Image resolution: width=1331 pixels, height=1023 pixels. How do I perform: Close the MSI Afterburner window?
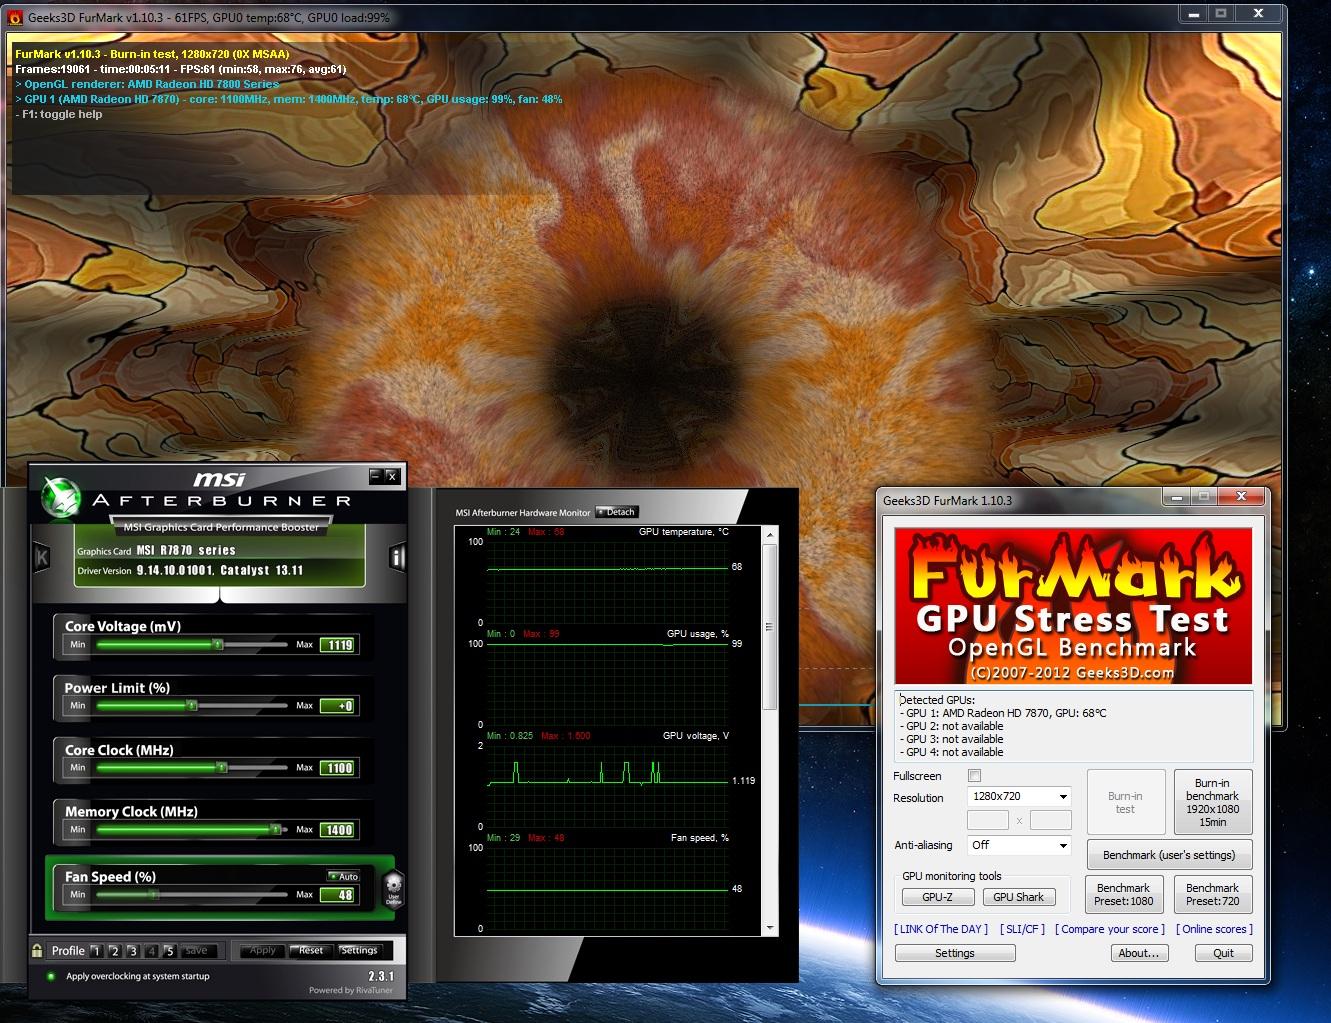392,476
